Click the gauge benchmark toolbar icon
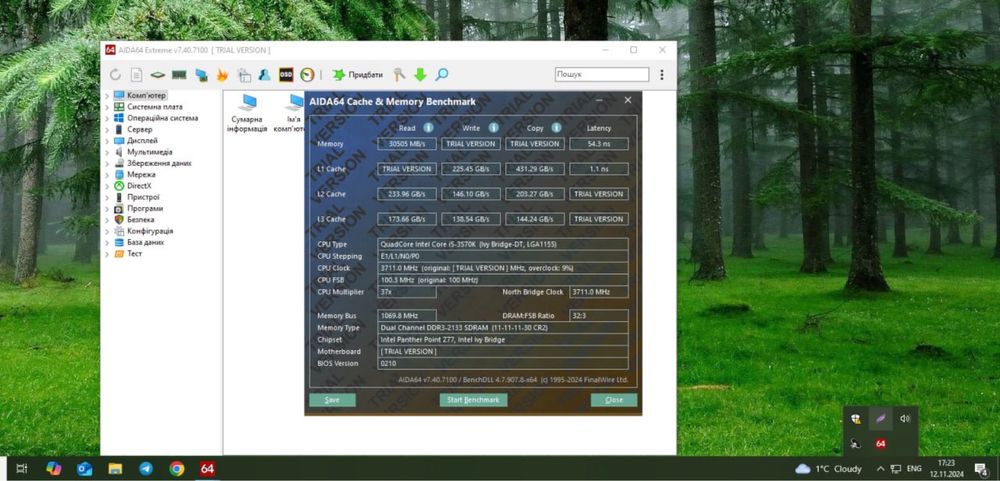Image resolution: width=1000 pixels, height=481 pixels. 307,75
